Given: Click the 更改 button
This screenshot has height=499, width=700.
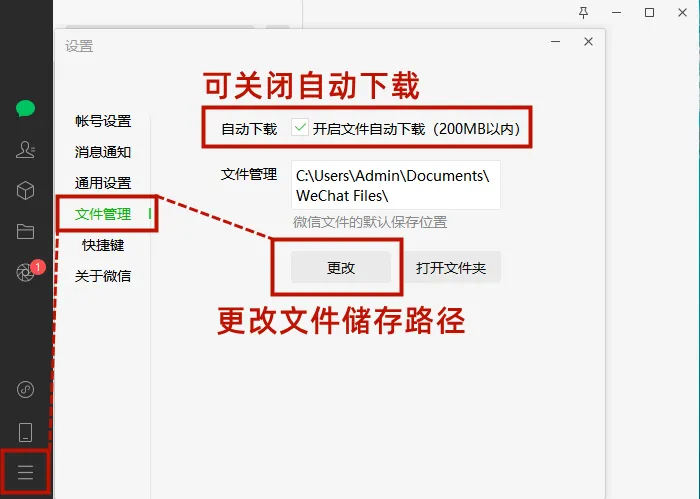Looking at the screenshot, I should (341, 267).
